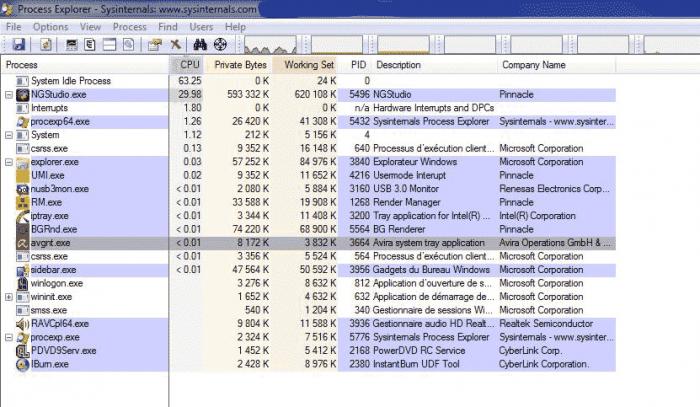Sort by the CPU column header
Image resolution: width=700 pixels, height=407 pixels.
click(187, 65)
